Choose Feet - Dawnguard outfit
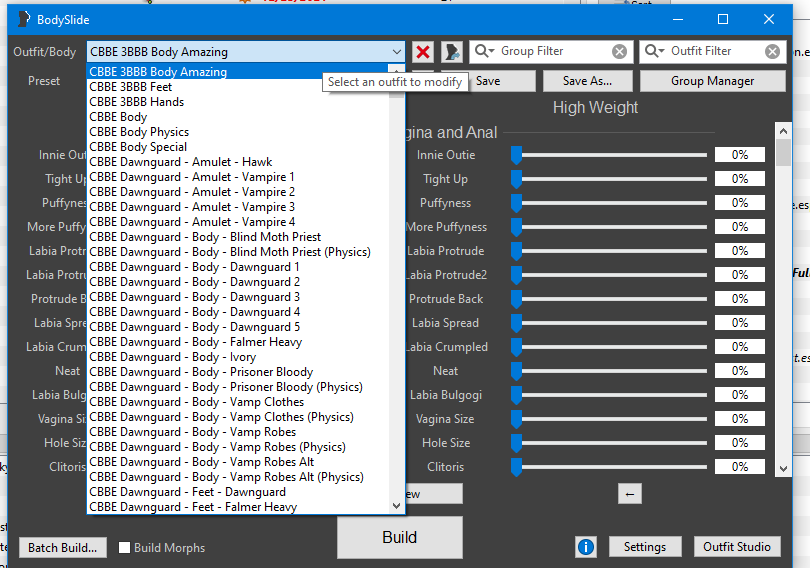 click(x=237, y=491)
